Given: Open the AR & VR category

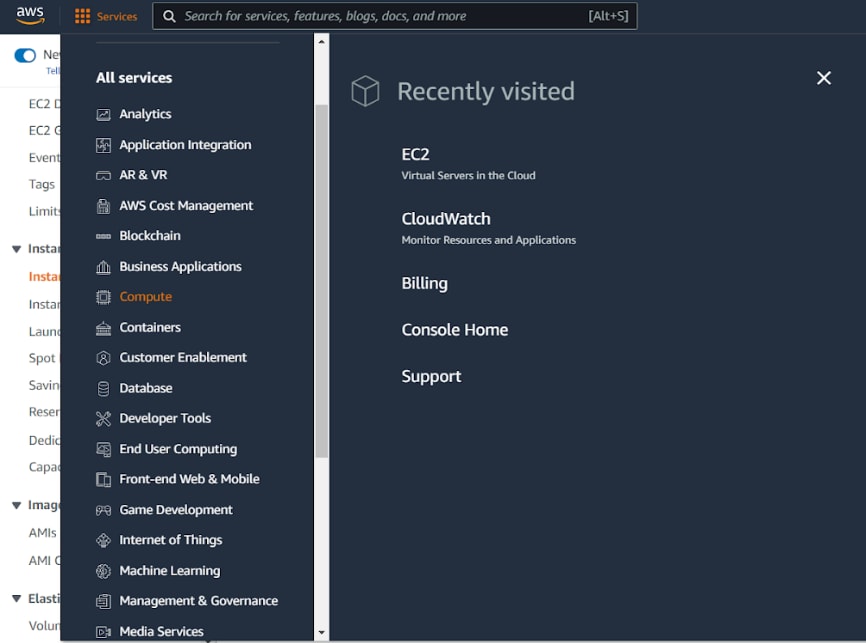Looking at the screenshot, I should click(x=143, y=175).
